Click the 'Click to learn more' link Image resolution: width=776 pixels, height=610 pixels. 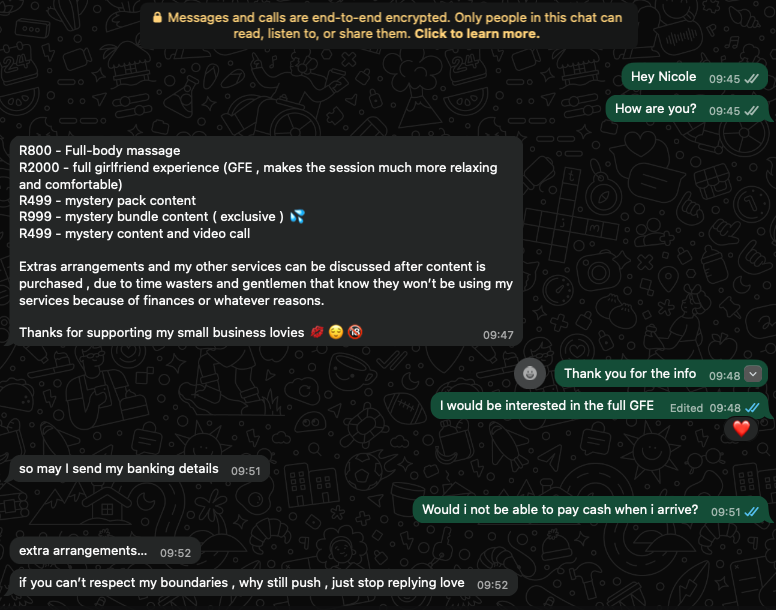pos(477,34)
